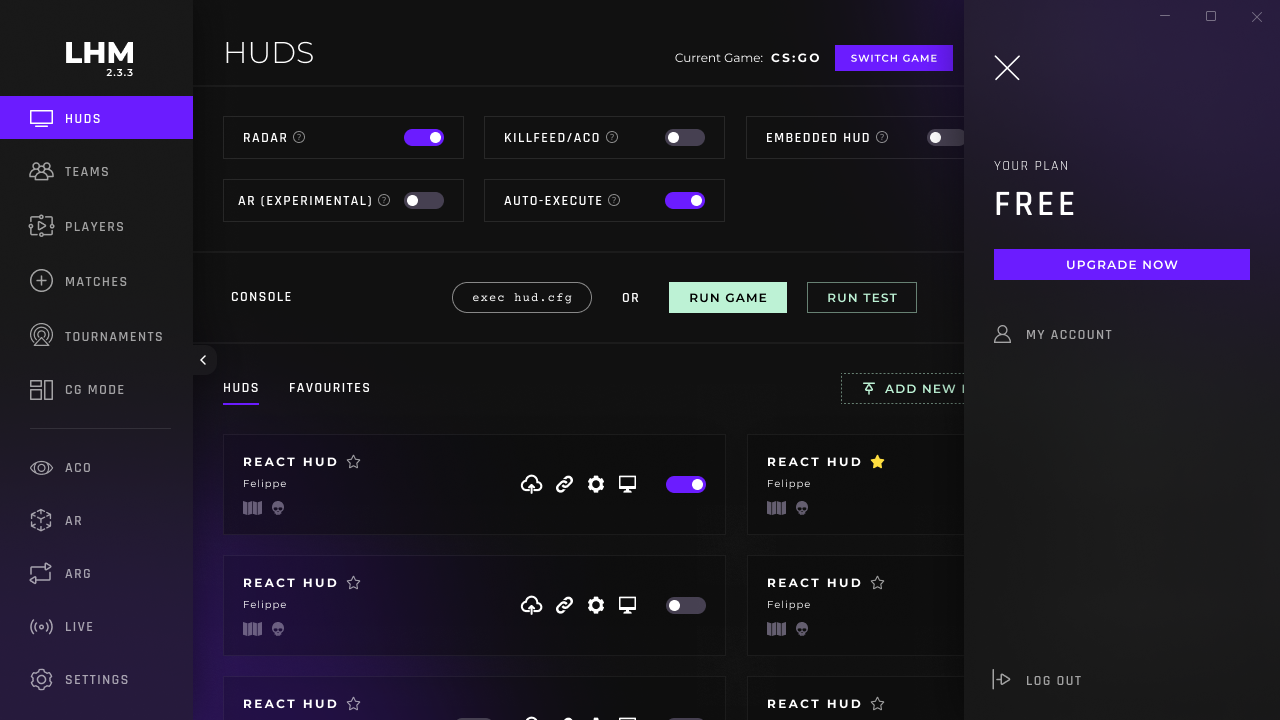Click the upload cloud icon on first React HUD
1280x720 pixels.
click(532, 485)
